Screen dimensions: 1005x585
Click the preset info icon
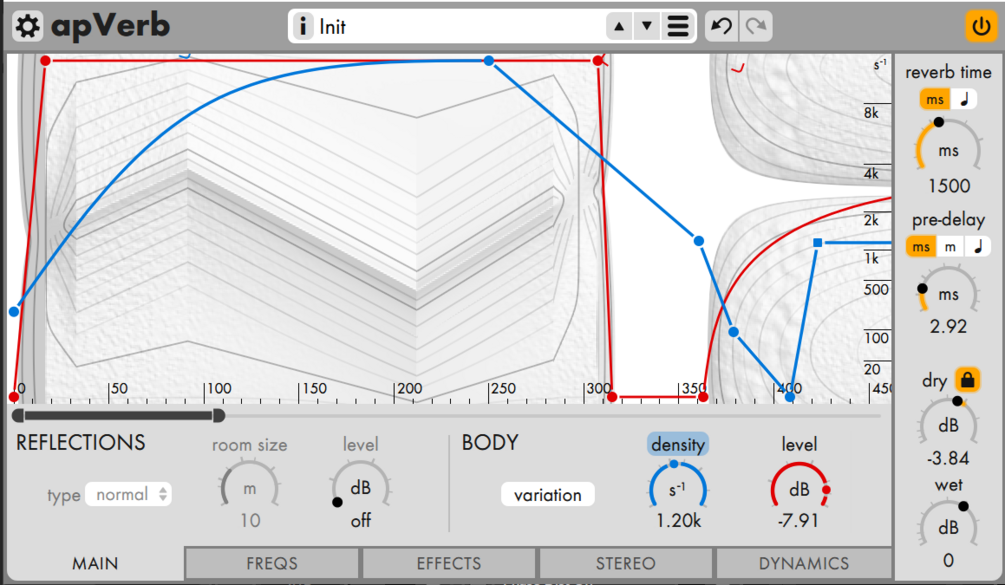point(303,26)
